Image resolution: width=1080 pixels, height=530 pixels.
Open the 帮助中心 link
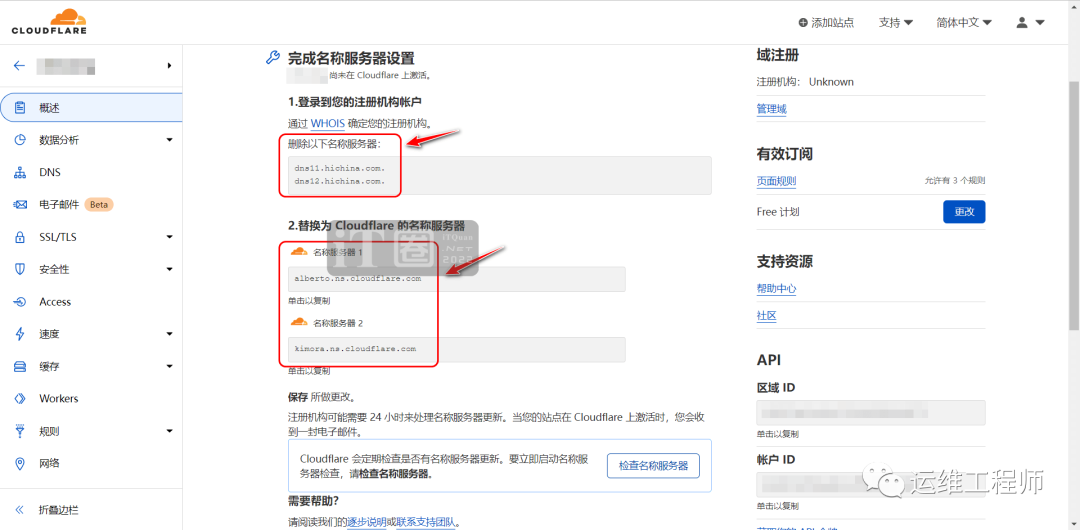pos(776,289)
